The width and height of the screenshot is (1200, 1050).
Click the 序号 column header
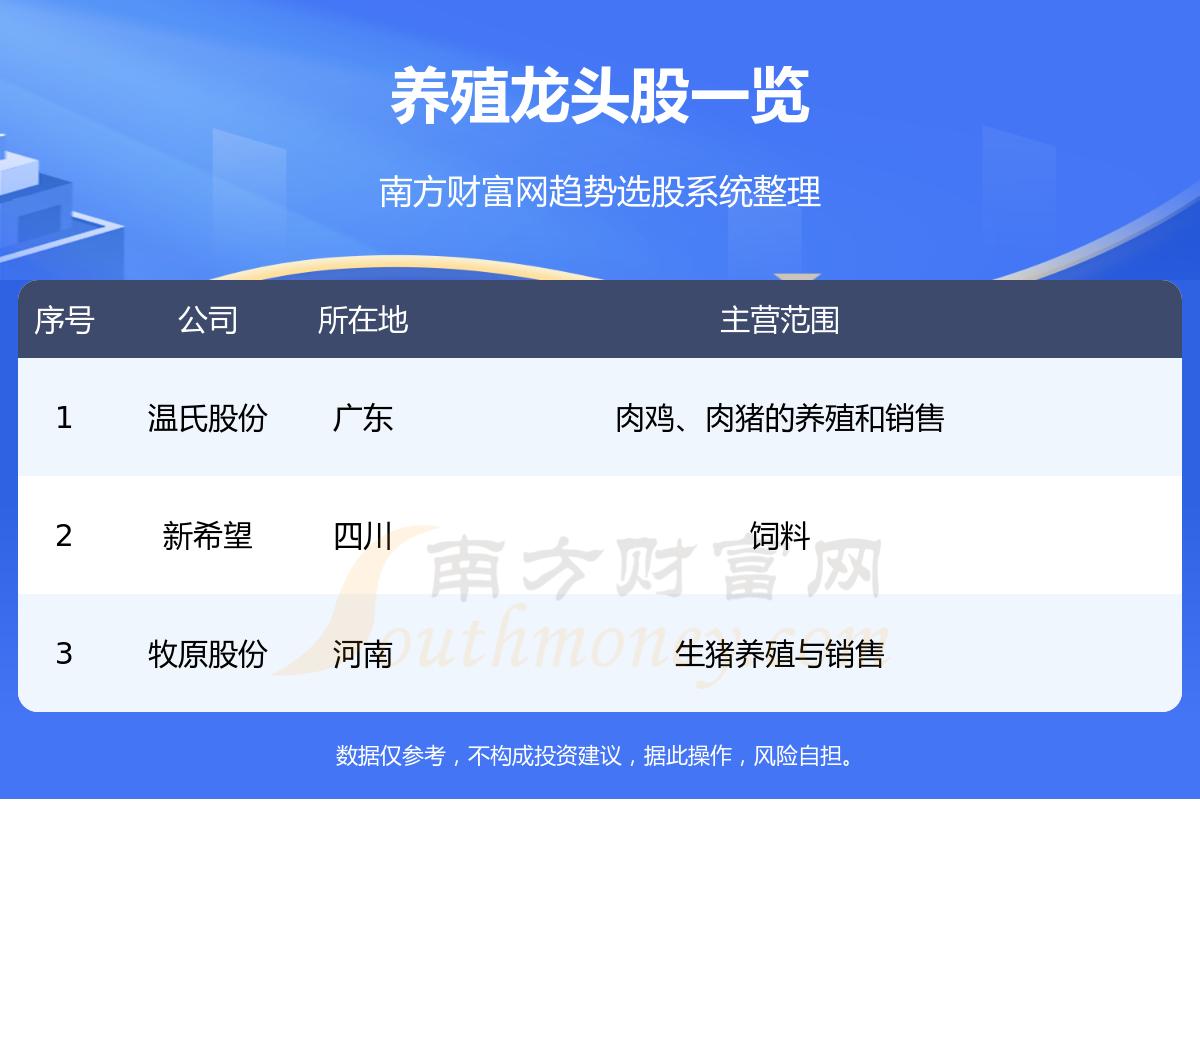(x=64, y=320)
